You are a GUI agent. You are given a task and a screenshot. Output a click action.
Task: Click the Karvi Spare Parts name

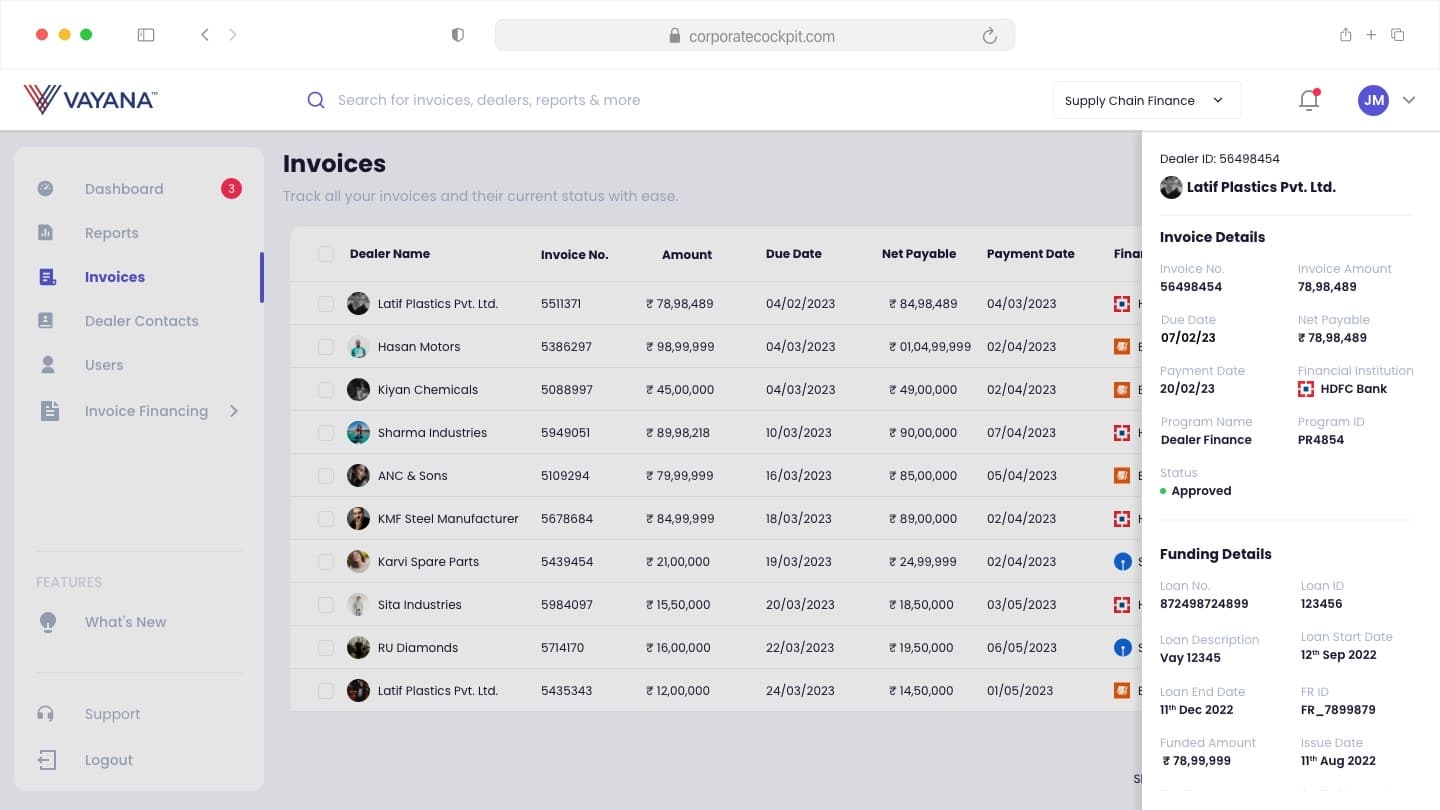(x=428, y=562)
